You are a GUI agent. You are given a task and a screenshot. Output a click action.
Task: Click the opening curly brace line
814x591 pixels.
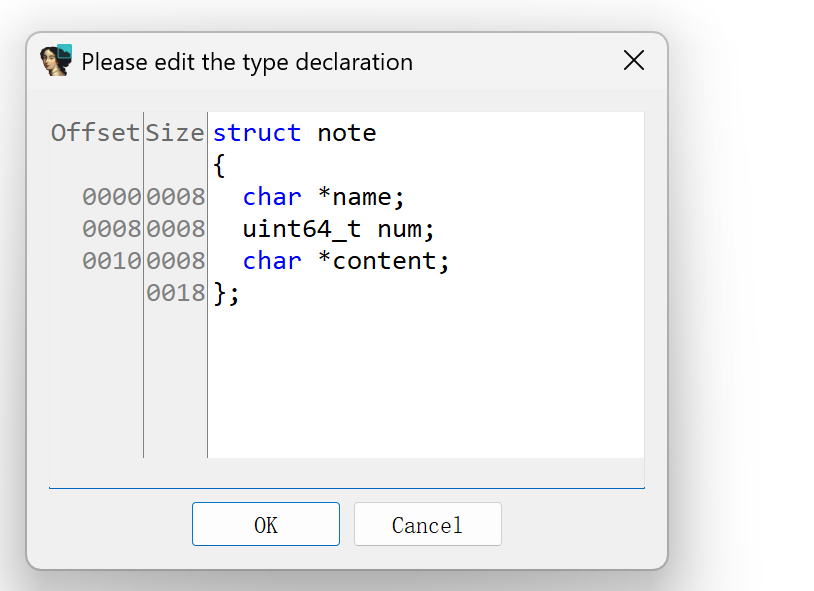(x=220, y=165)
